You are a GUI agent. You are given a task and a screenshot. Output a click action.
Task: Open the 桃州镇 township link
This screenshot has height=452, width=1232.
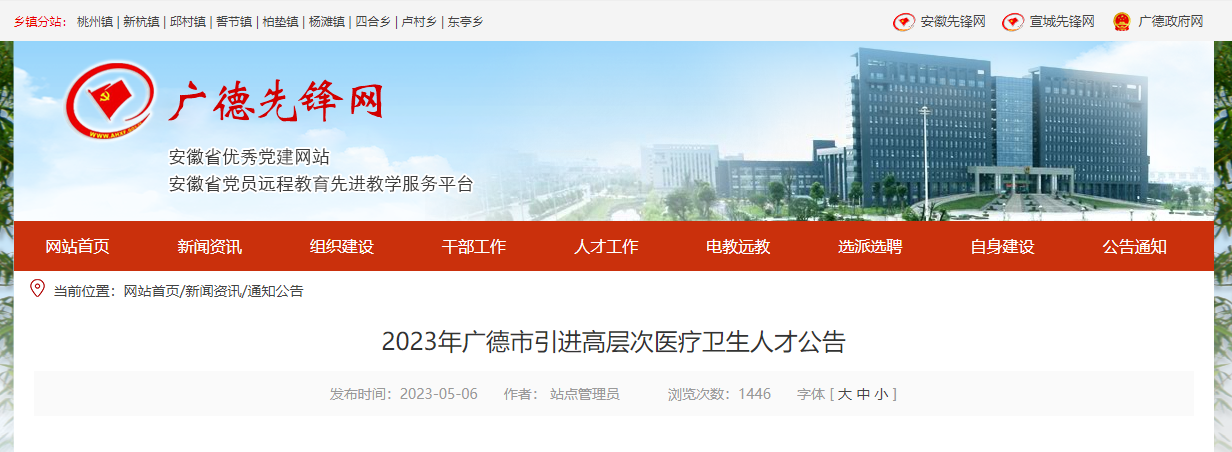click(95, 21)
